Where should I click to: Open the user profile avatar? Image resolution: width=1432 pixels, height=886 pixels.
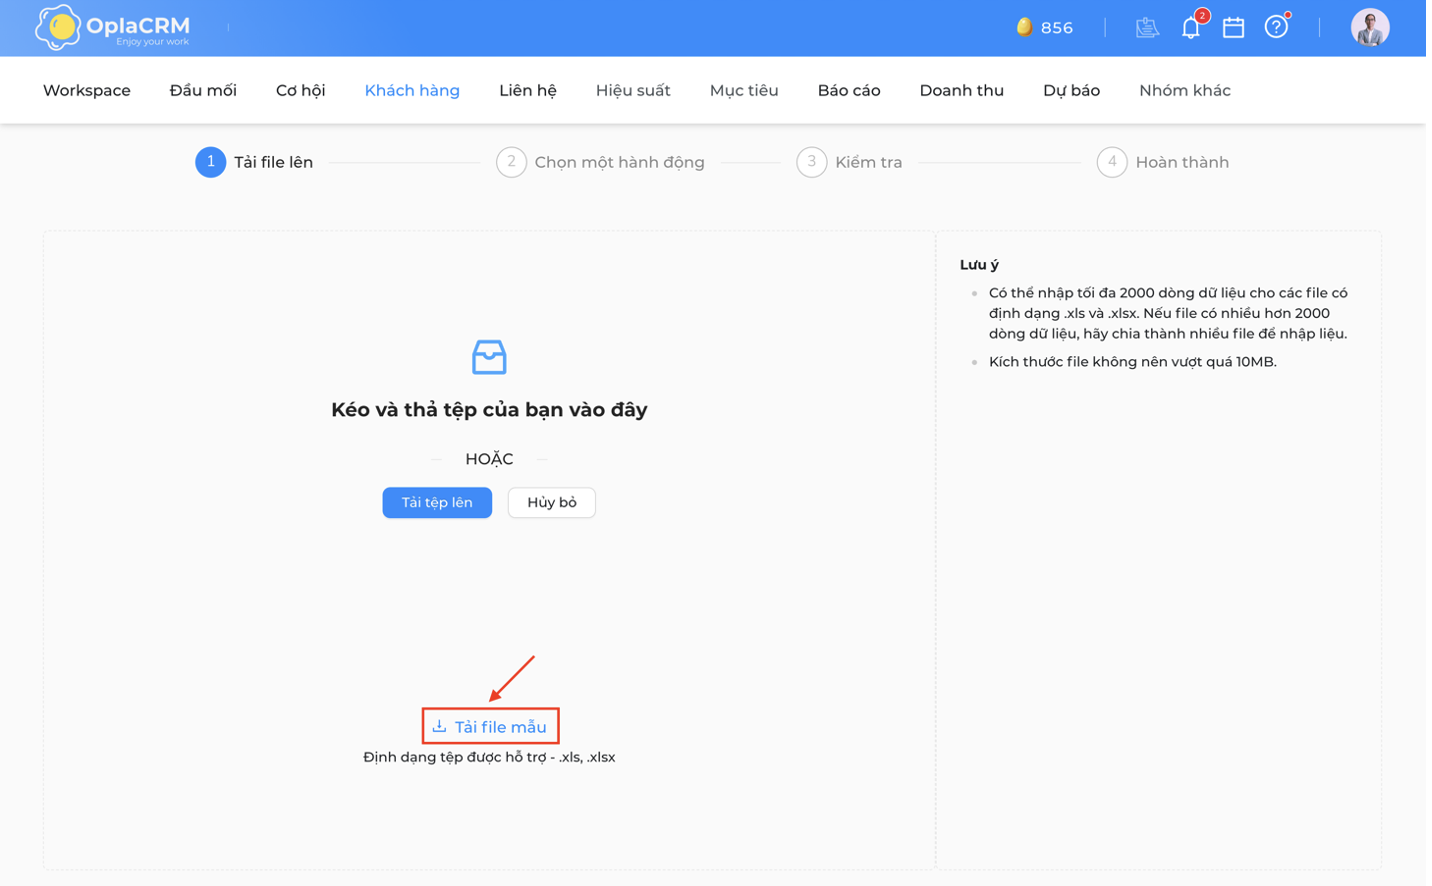(x=1370, y=28)
